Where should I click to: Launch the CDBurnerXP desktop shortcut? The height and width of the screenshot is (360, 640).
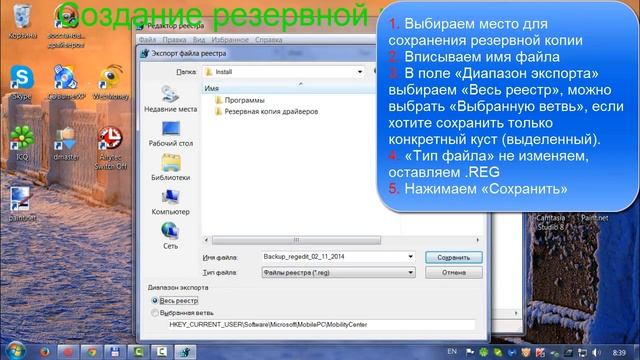coord(66,83)
